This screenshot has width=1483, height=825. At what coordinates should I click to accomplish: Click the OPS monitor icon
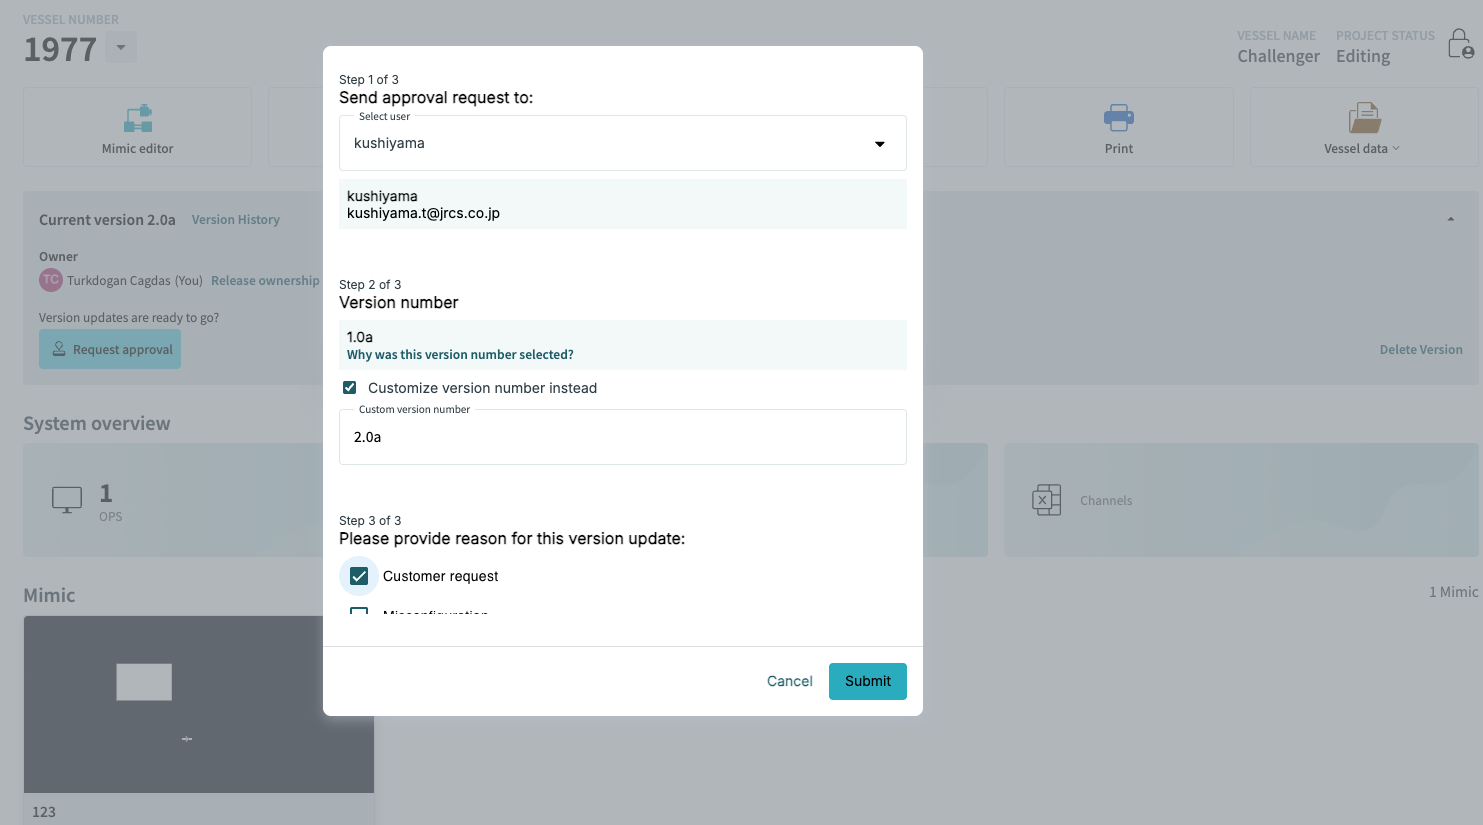[x=67, y=500]
